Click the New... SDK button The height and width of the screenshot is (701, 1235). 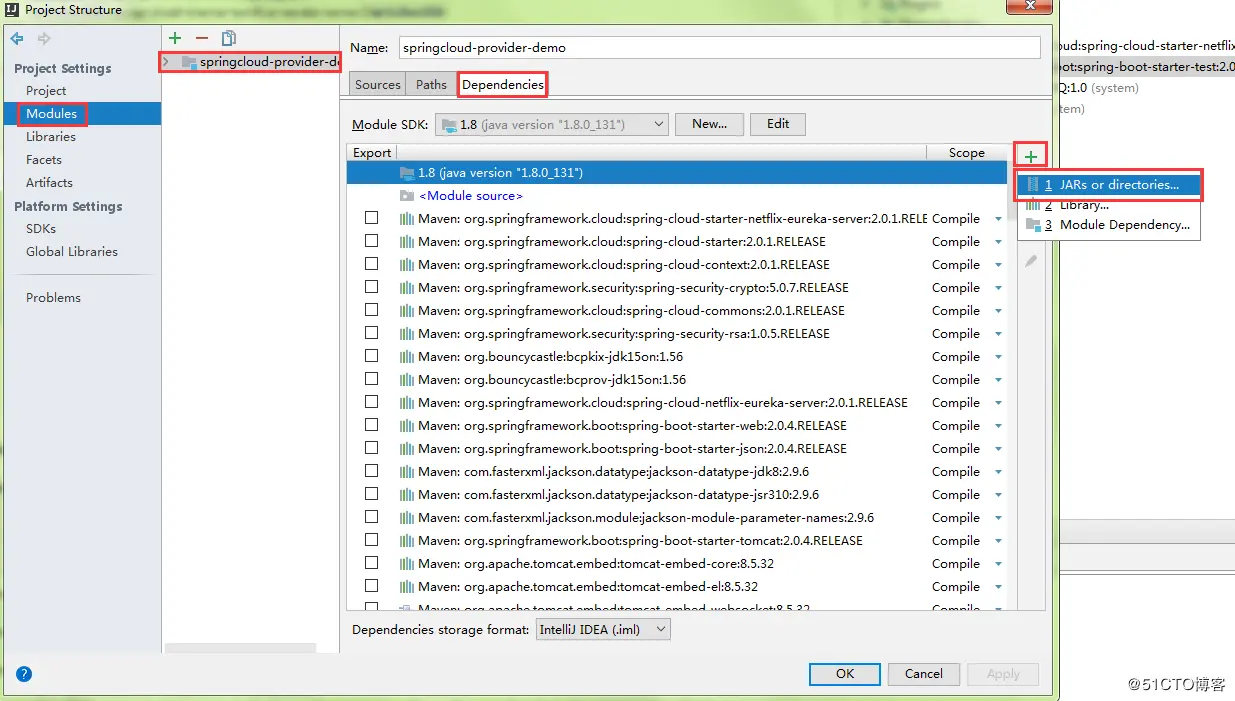[x=709, y=124]
